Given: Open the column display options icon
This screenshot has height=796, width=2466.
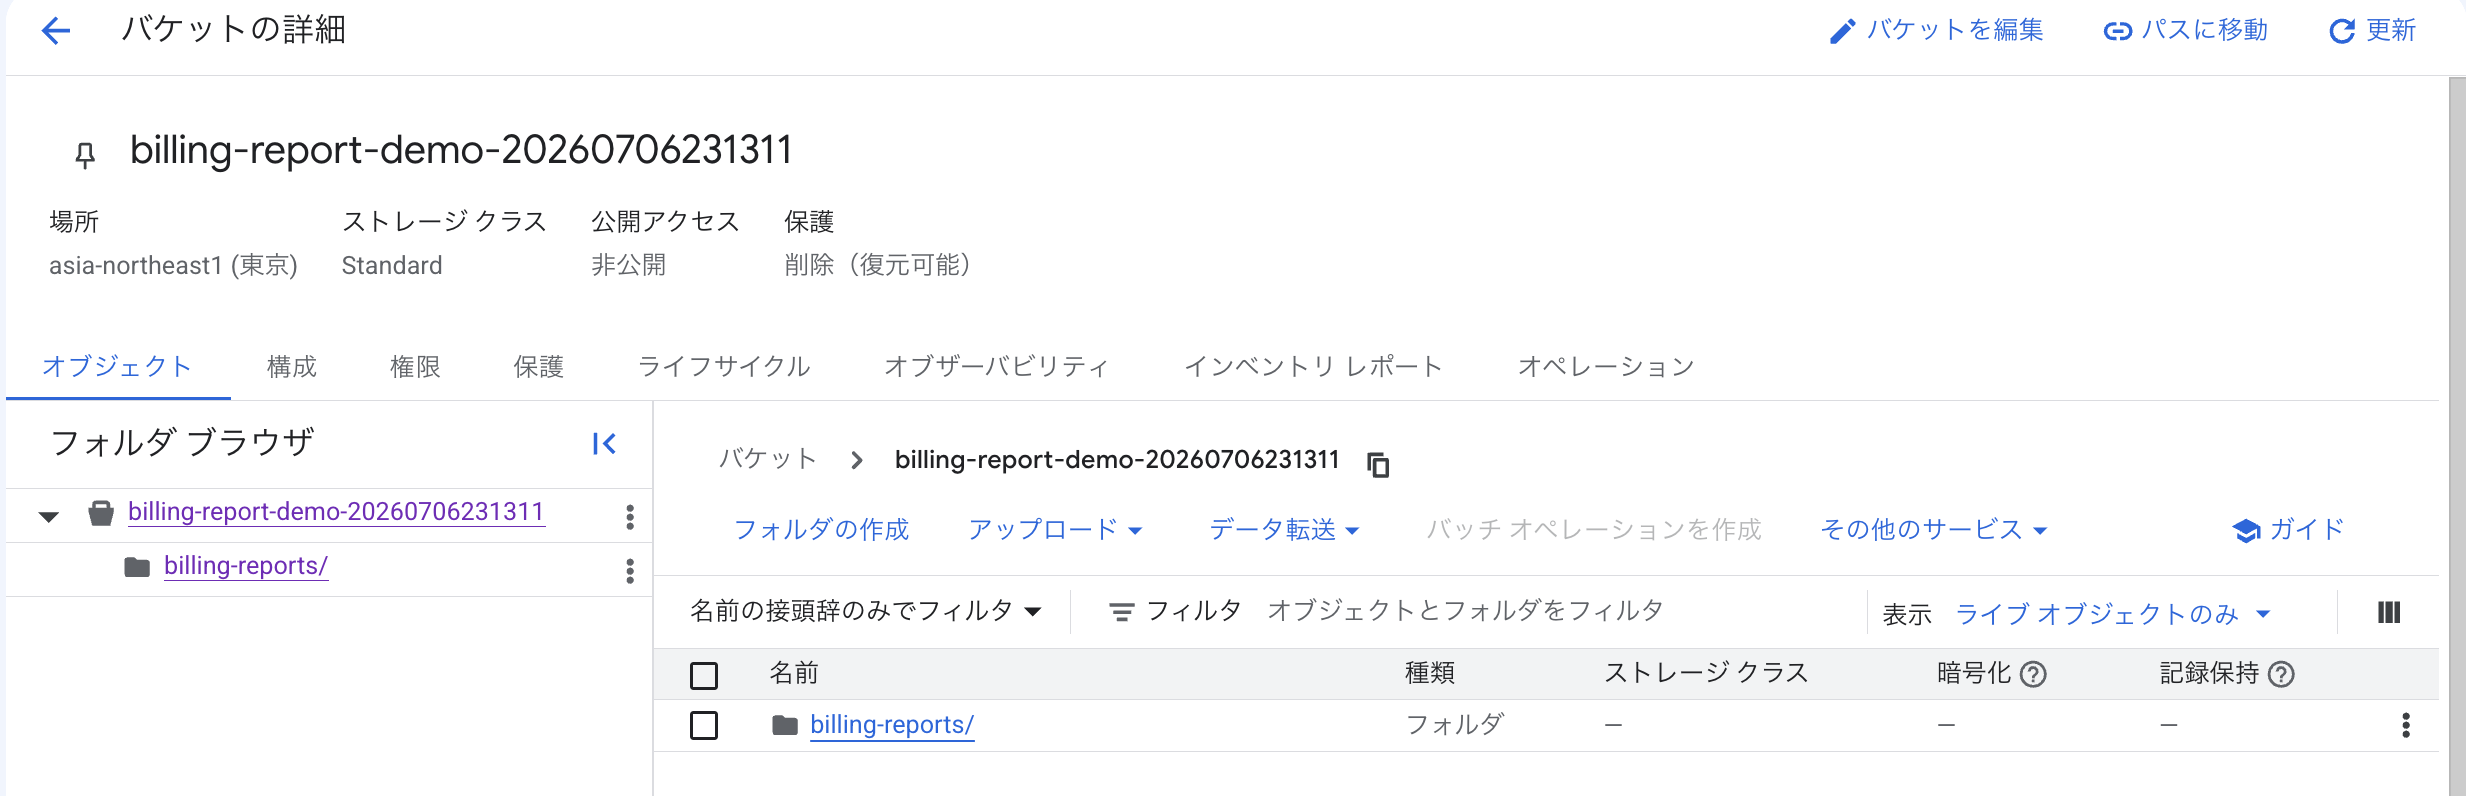Looking at the screenshot, I should click(2389, 612).
